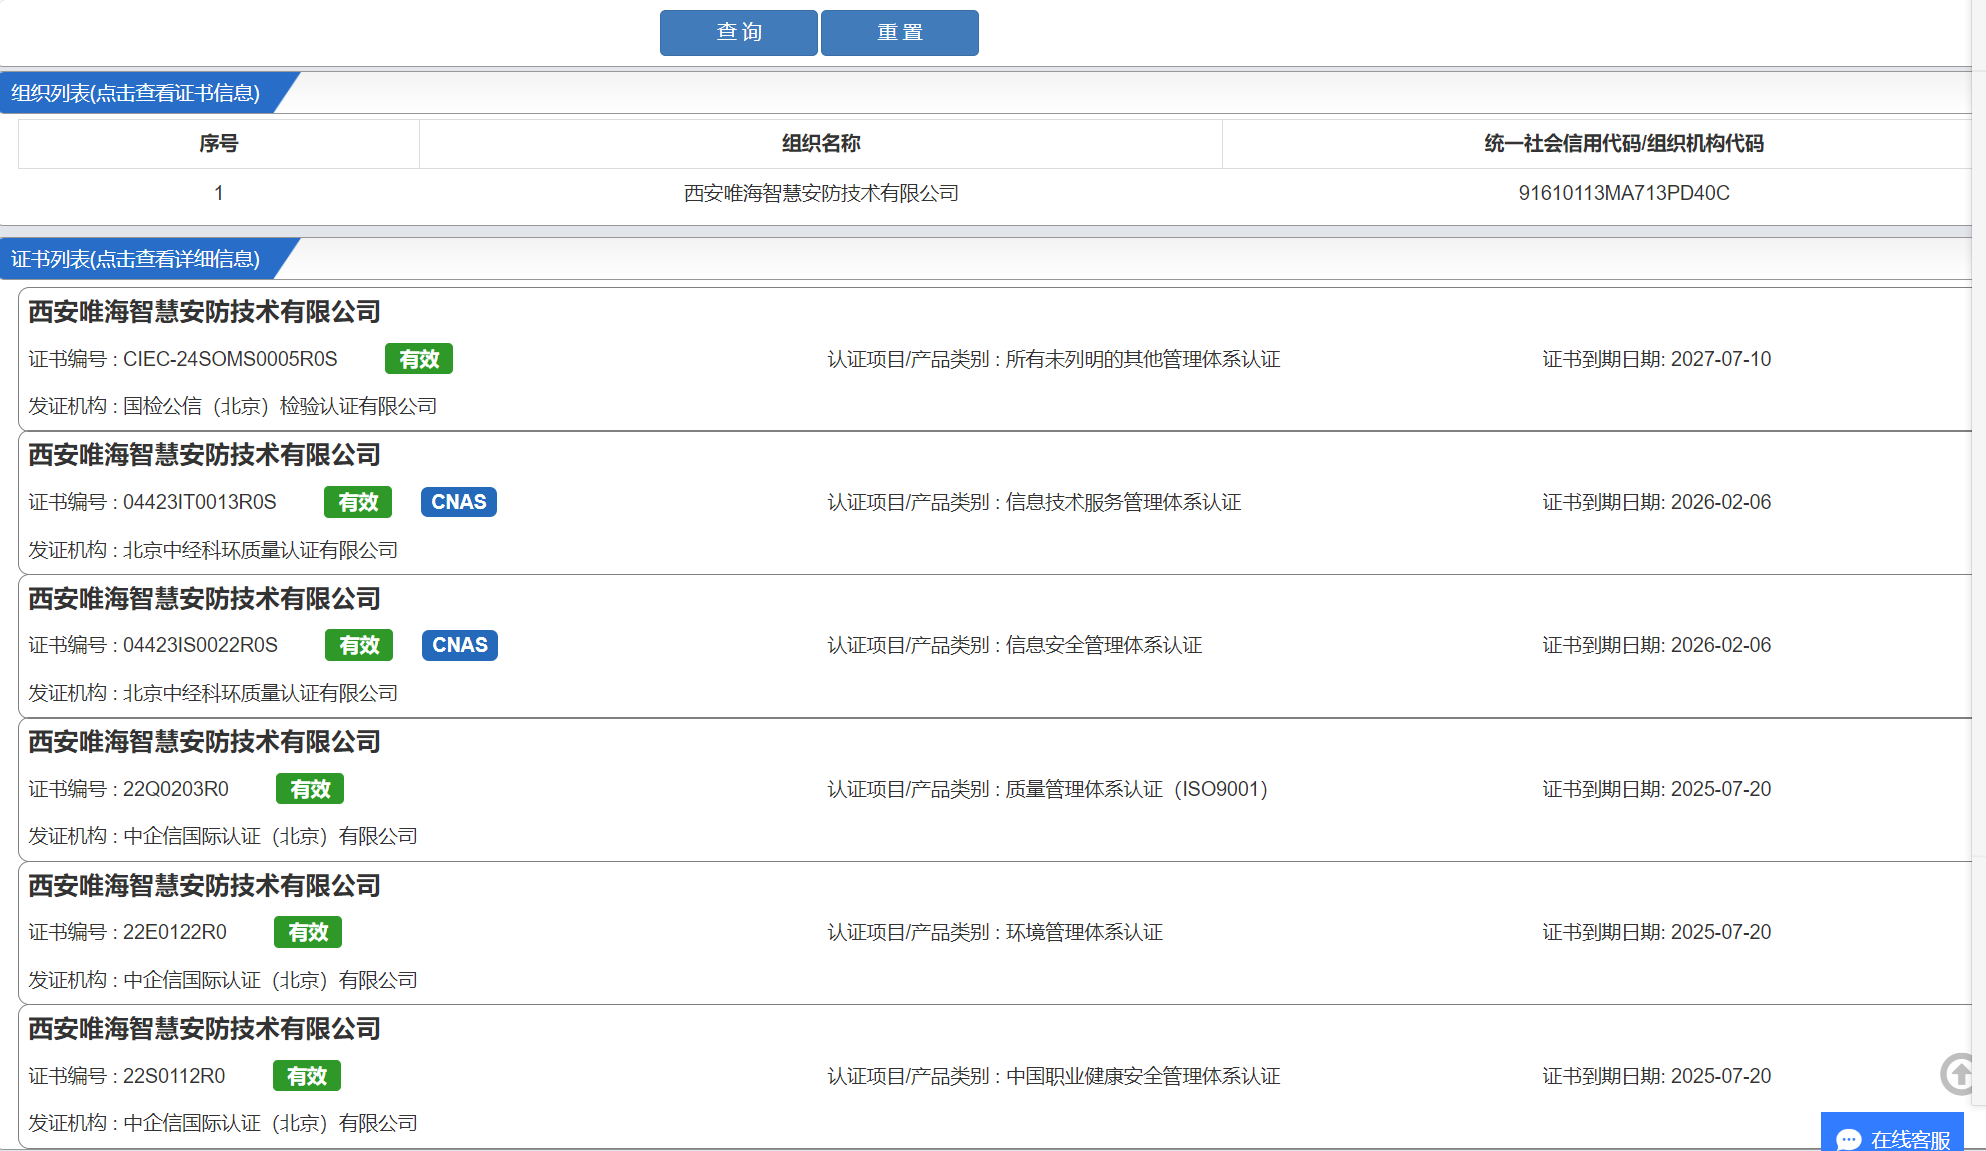The height and width of the screenshot is (1151, 1986).
Task: Click organization name 西安唯海智慧安防技术有限公司 in table row
Action: tap(821, 193)
